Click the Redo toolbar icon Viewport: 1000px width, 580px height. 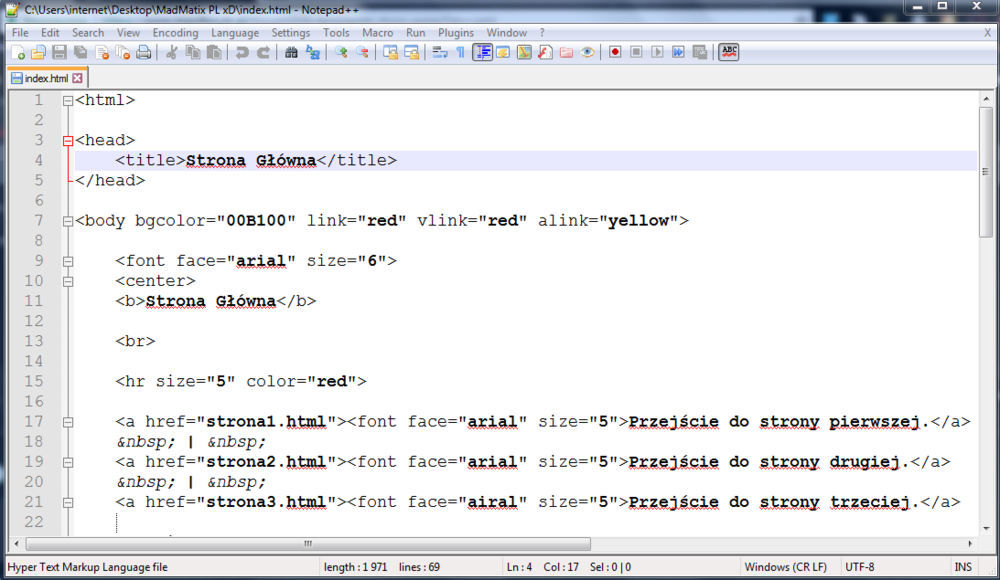[263, 52]
